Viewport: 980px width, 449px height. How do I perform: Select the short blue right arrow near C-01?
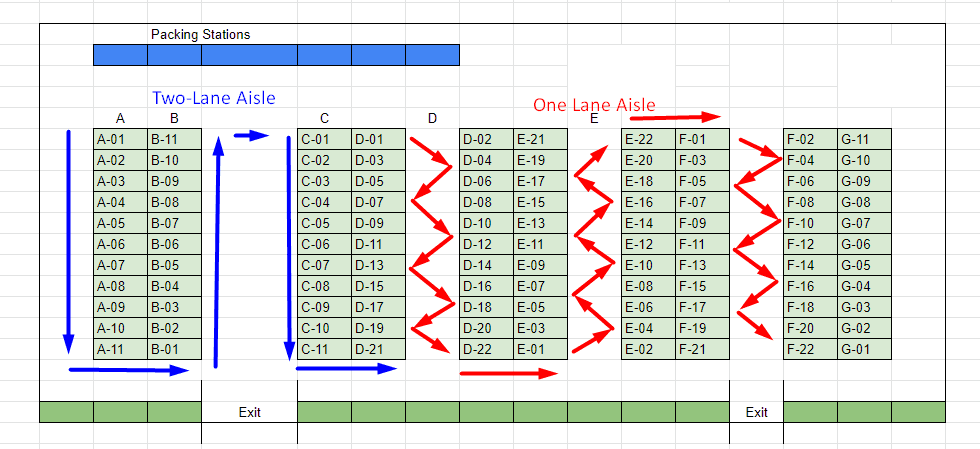pyautogui.click(x=251, y=135)
